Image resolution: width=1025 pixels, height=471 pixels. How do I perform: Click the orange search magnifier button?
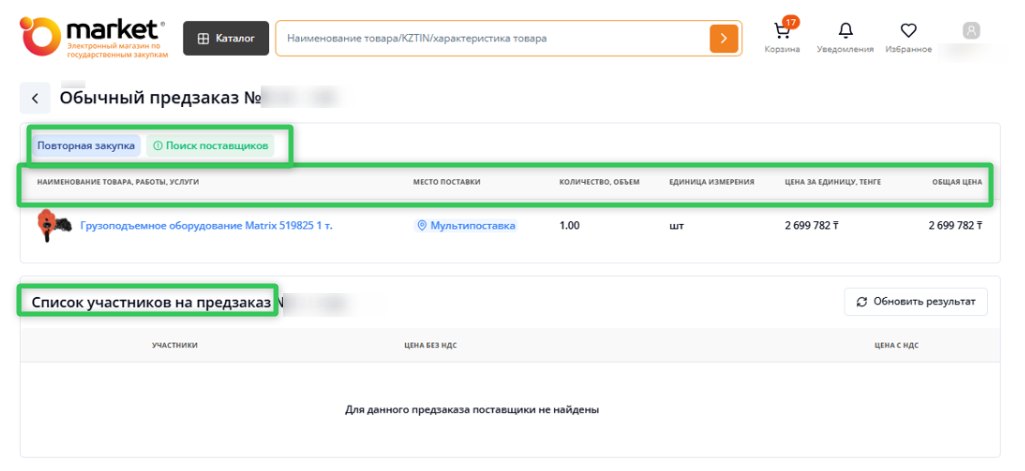723,38
